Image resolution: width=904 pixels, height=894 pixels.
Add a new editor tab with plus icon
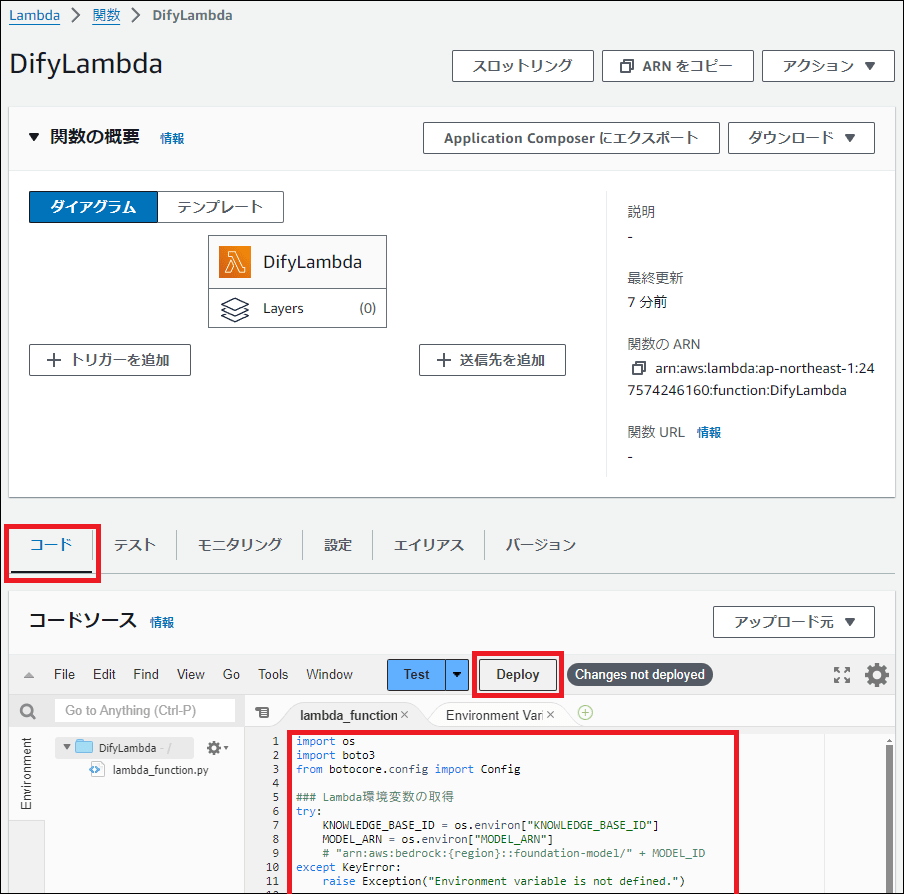(x=585, y=713)
